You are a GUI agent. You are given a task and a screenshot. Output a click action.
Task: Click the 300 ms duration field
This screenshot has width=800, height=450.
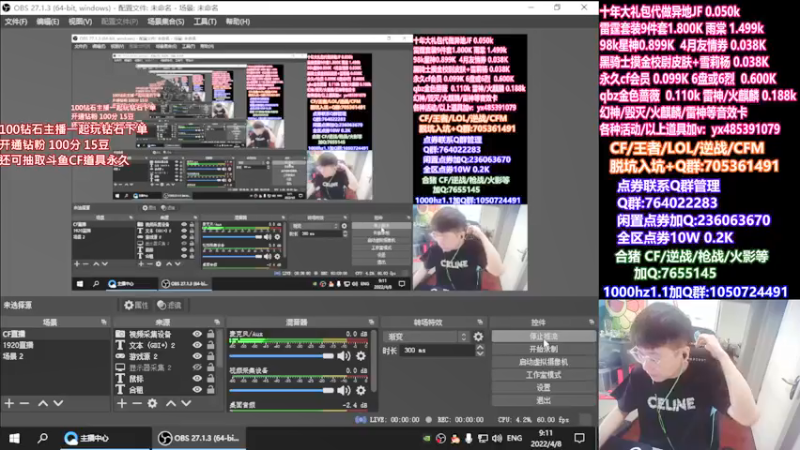tap(438, 351)
